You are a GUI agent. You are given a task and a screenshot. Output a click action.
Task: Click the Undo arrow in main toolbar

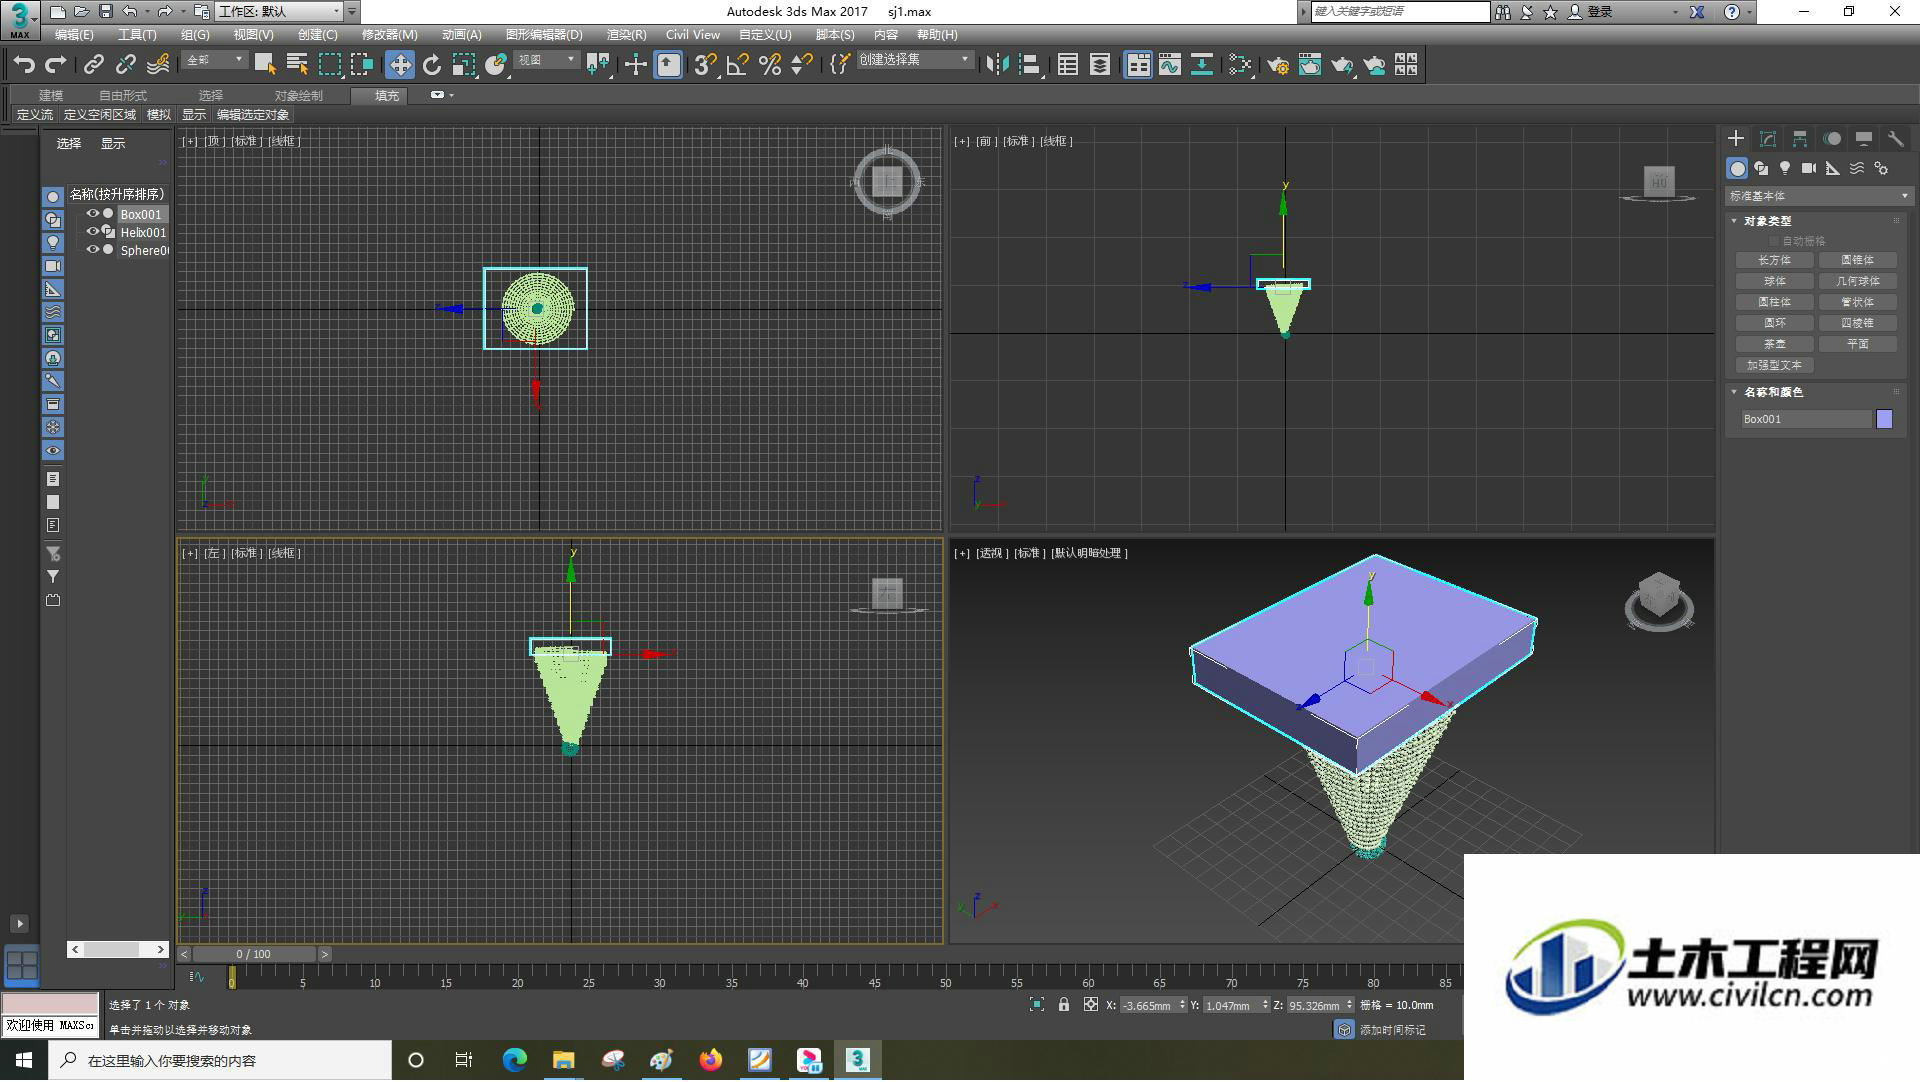(24, 65)
